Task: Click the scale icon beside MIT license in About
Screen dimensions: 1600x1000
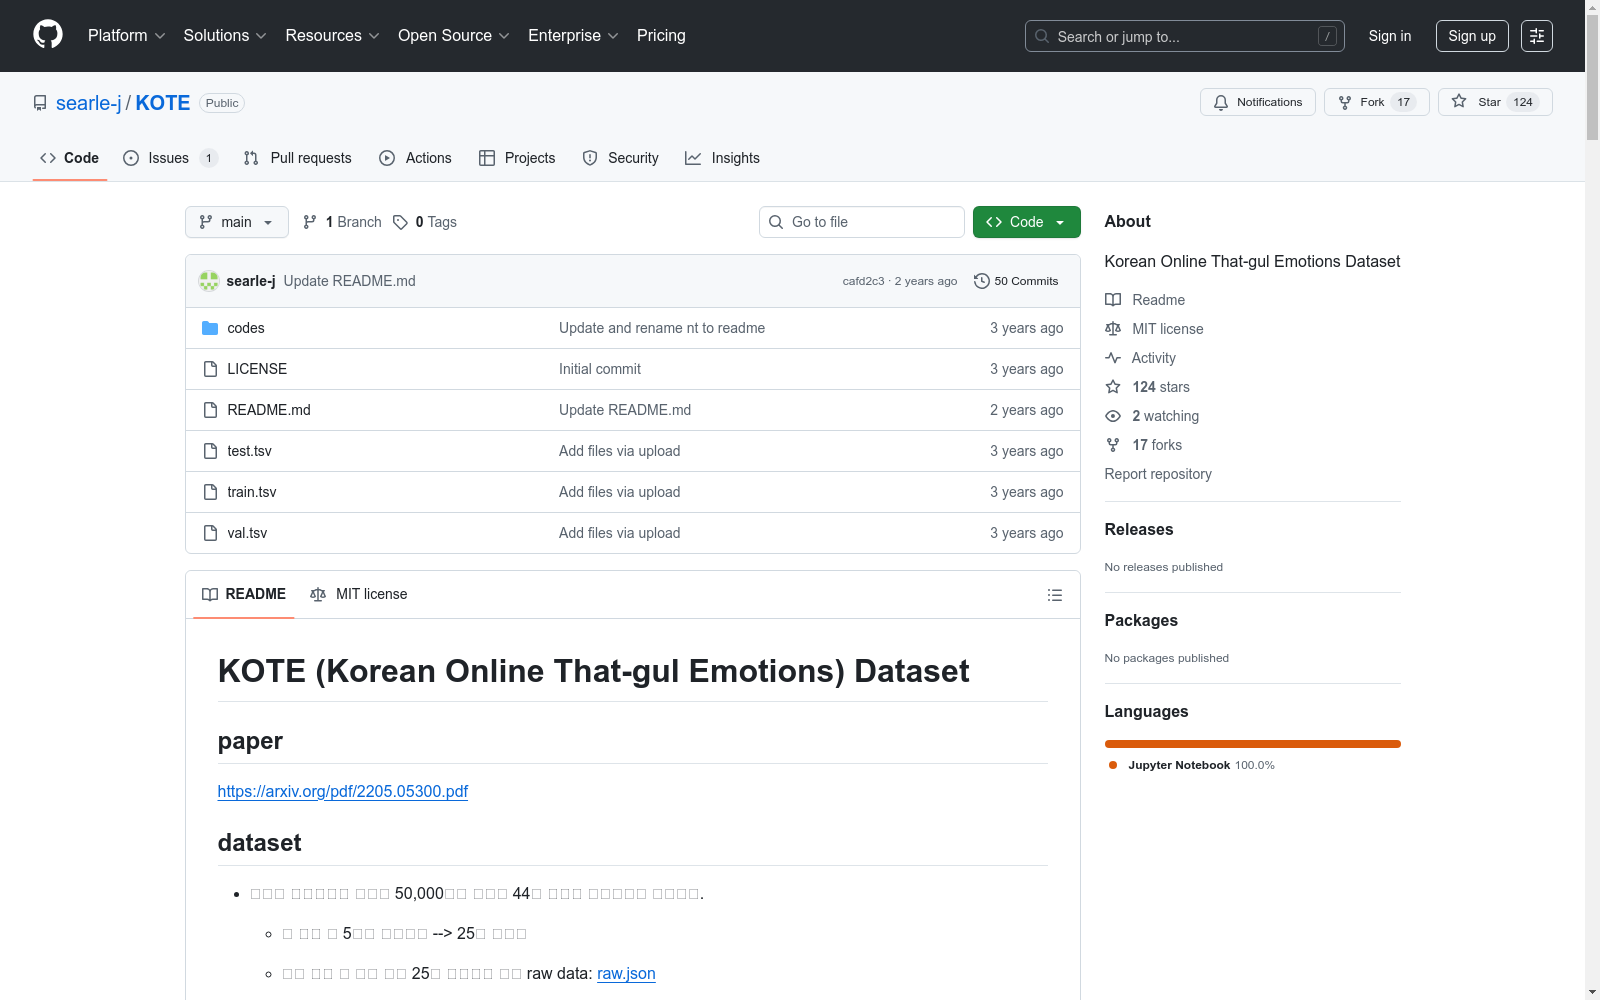Action: point(1113,329)
